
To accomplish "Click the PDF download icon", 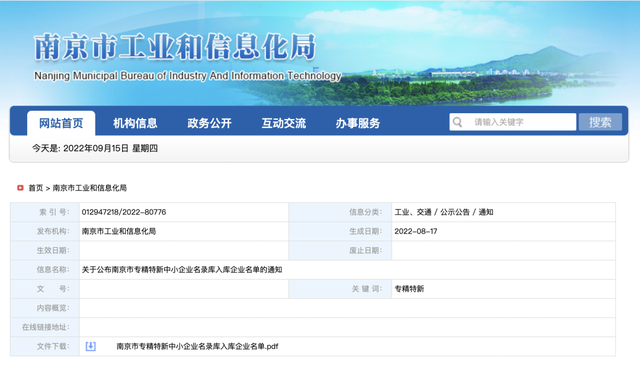I will pyautogui.click(x=91, y=346).
